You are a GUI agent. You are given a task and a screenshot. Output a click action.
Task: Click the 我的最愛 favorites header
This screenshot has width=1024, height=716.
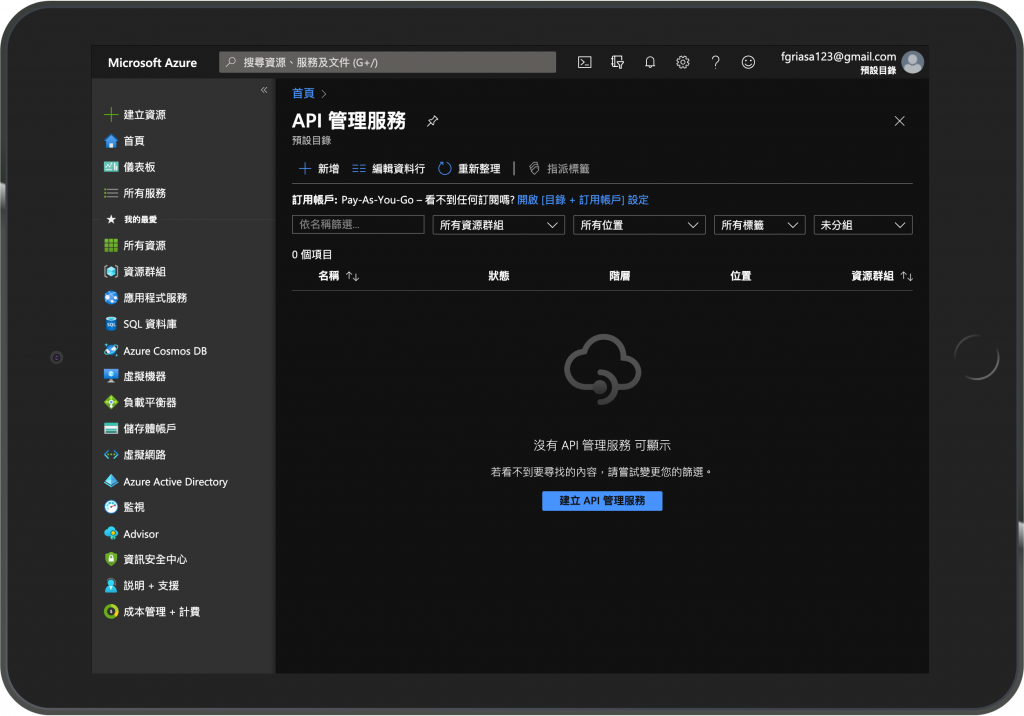click(x=140, y=220)
